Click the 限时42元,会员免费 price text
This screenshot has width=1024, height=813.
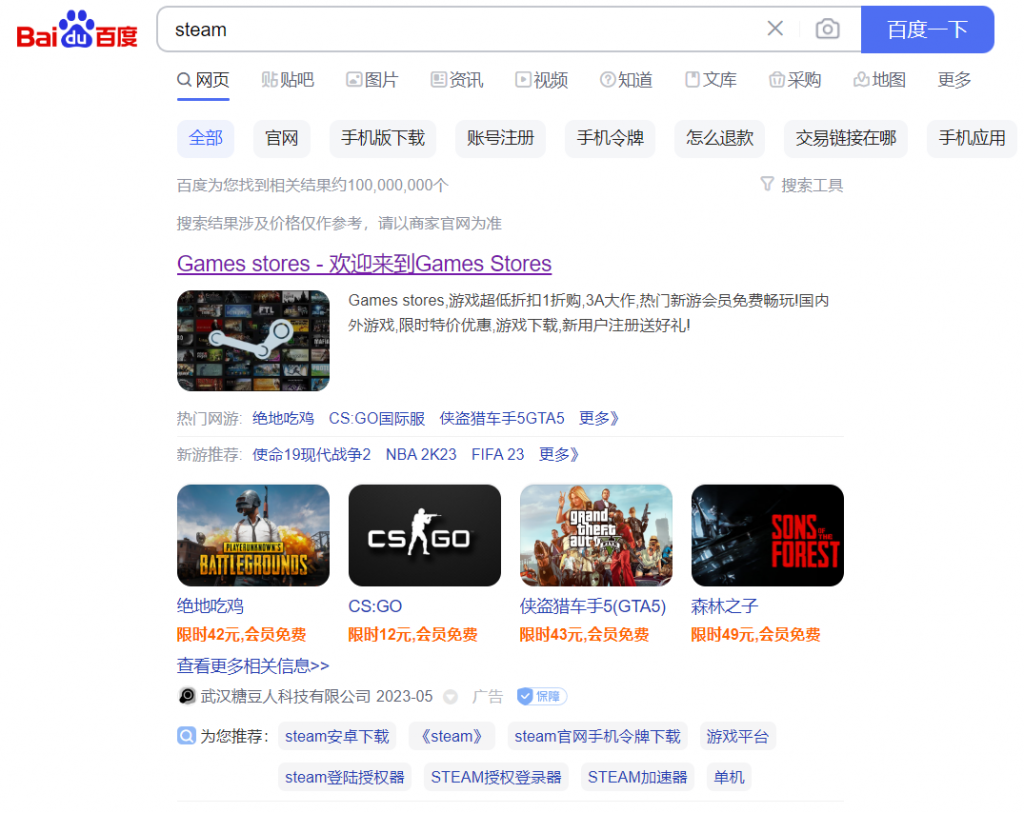(242, 635)
